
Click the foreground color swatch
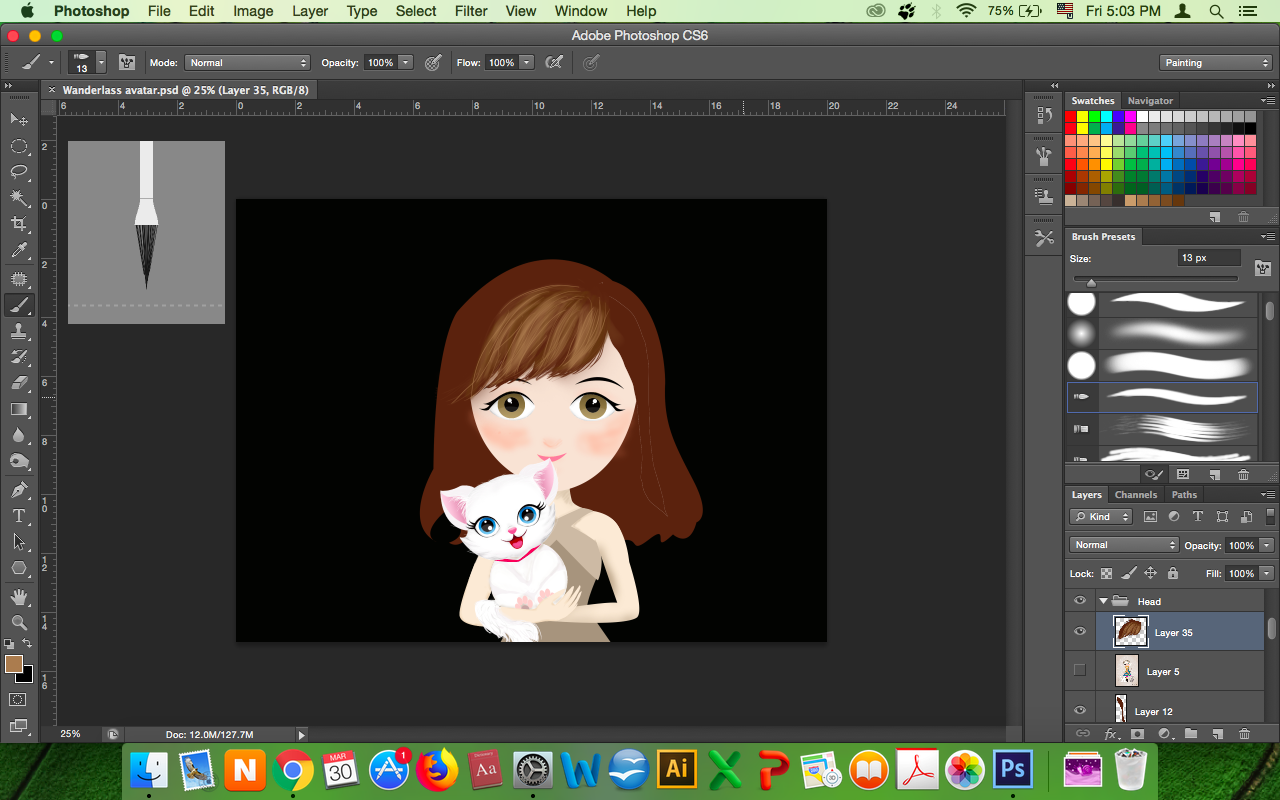pyautogui.click(x=13, y=663)
